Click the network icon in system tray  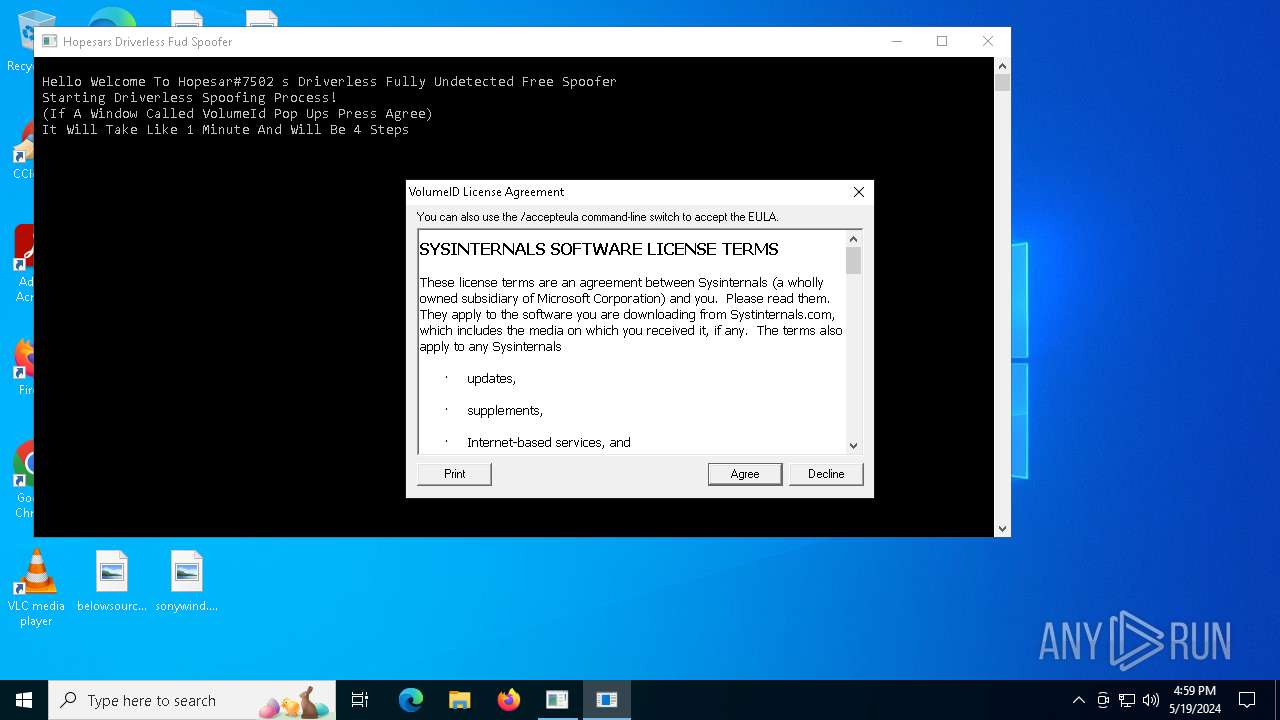coord(1127,700)
